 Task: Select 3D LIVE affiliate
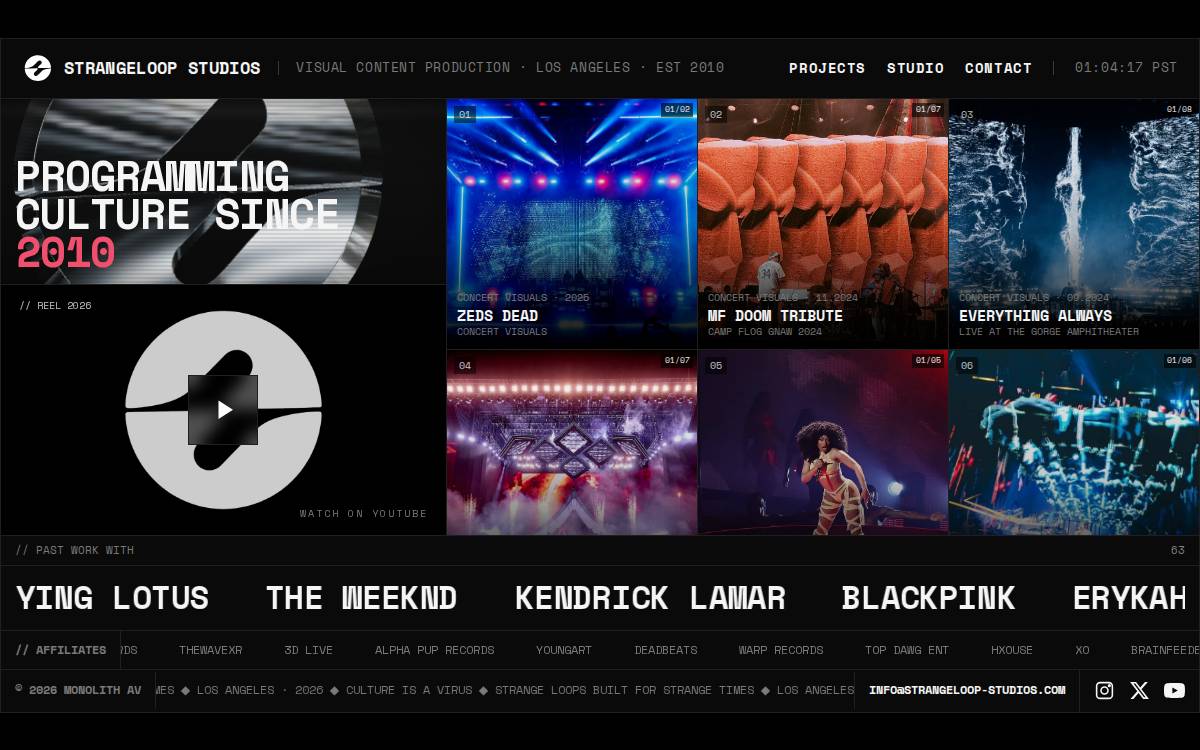coord(309,650)
